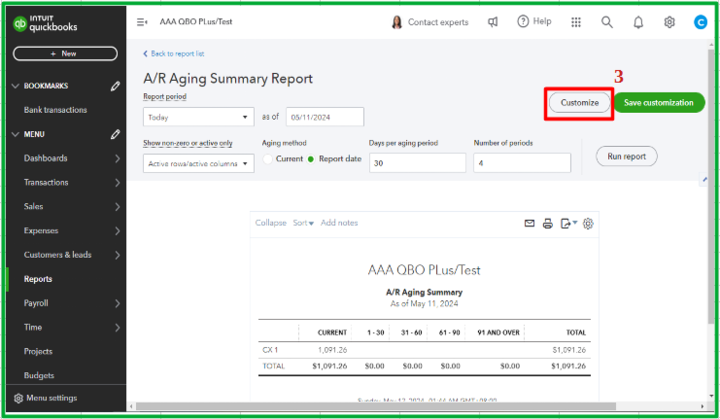Collapse the MENU section

tap(15, 134)
